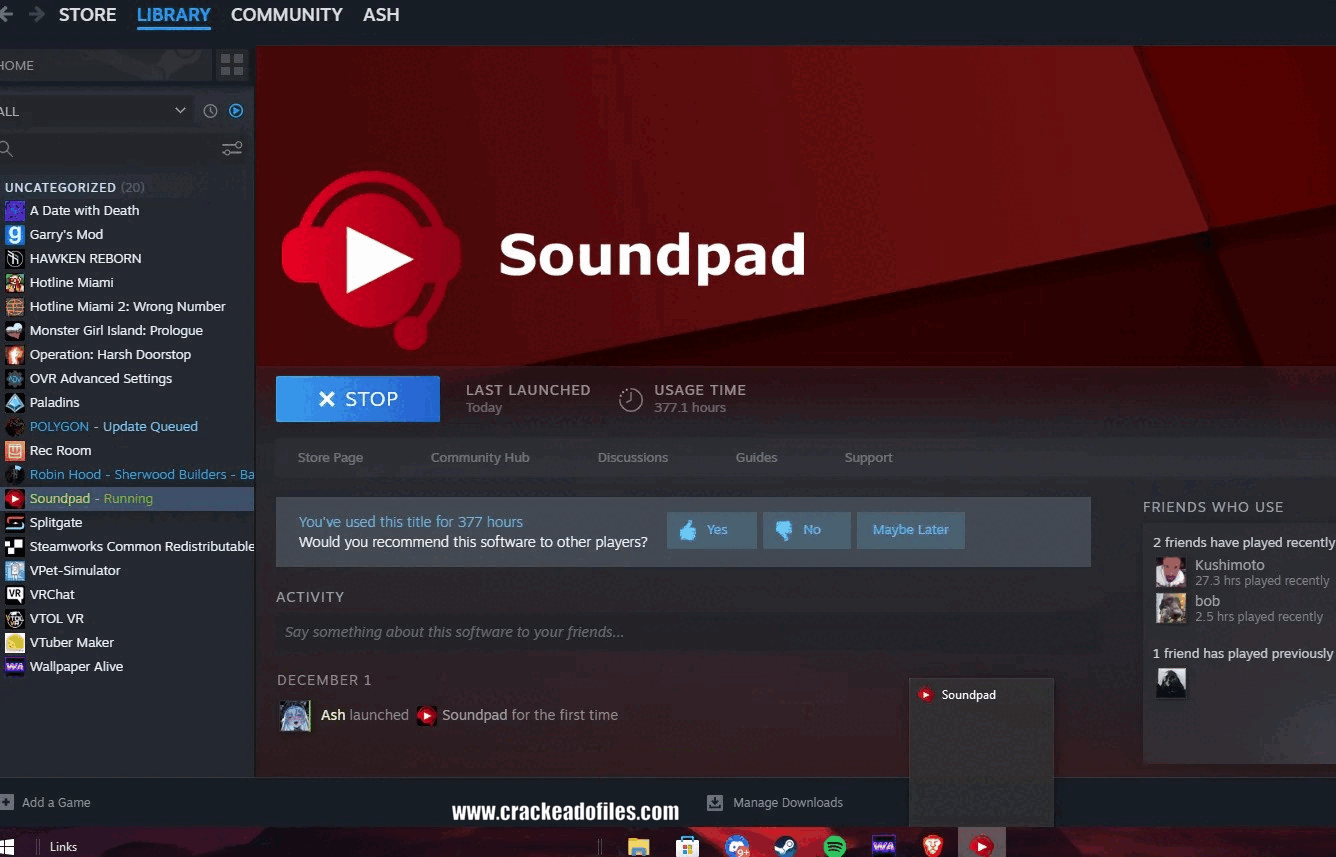Click the recent activity clock icon
The image size is (1336, 857).
coord(210,111)
